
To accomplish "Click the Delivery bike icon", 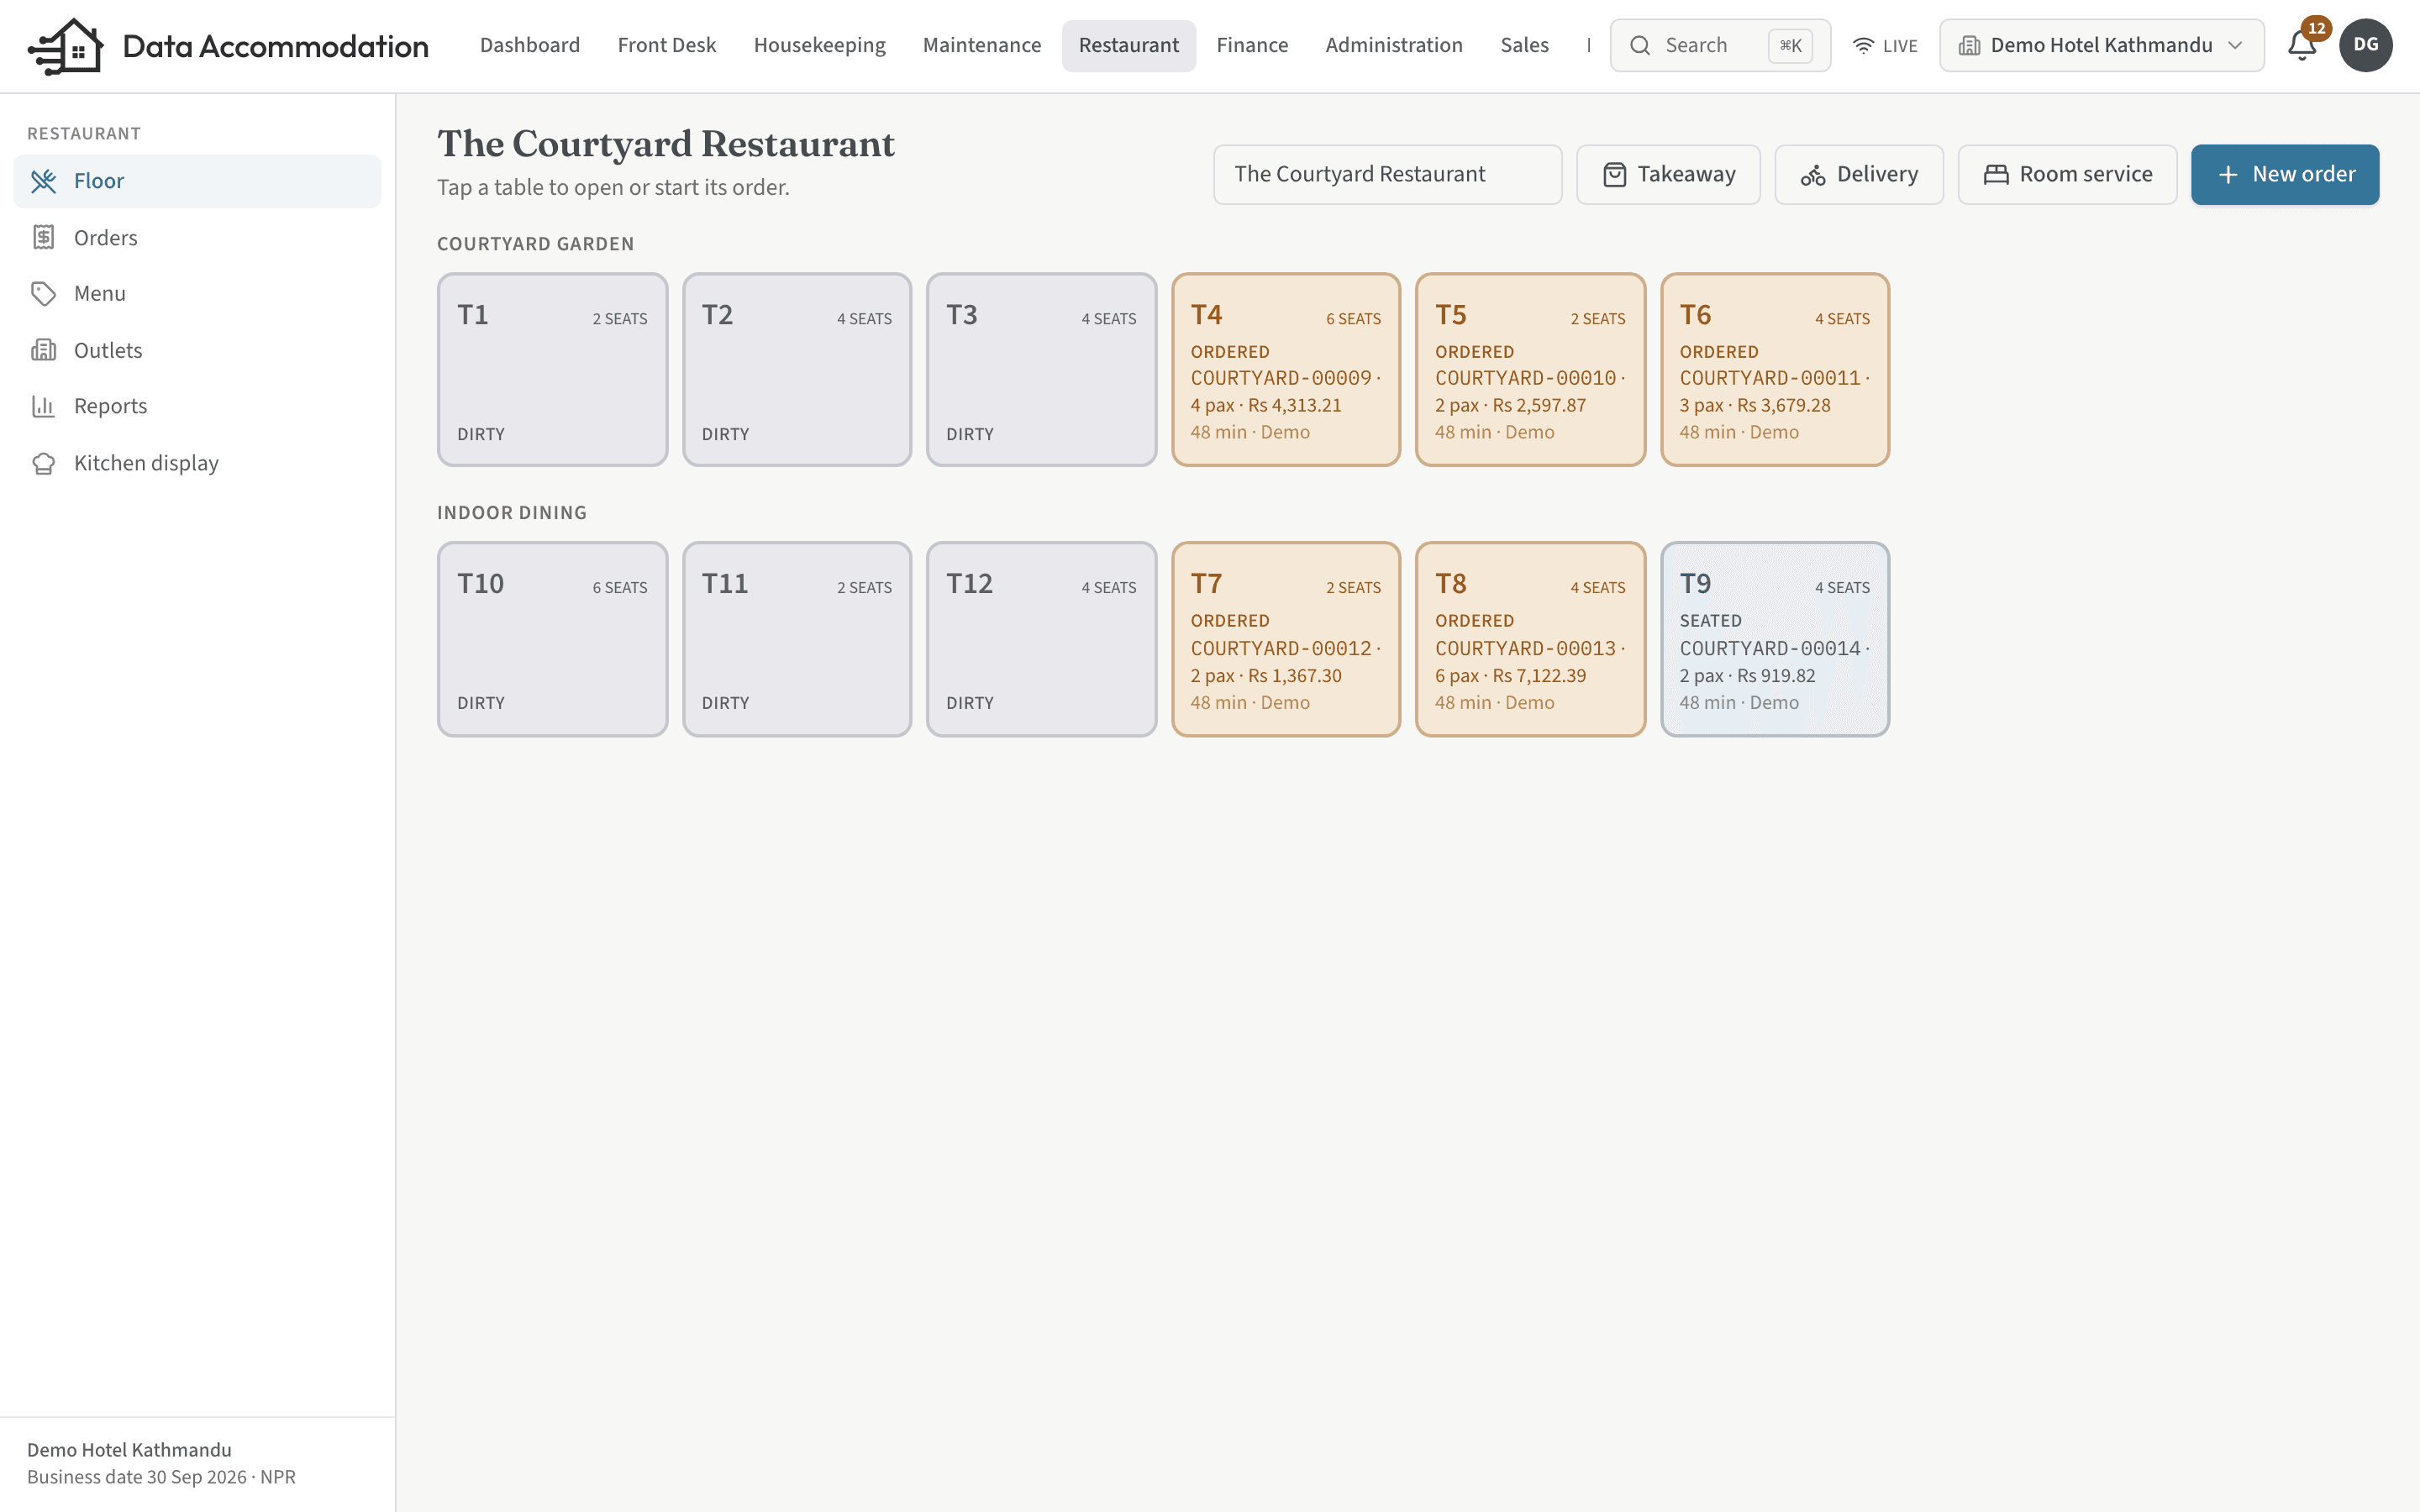I will (1813, 175).
